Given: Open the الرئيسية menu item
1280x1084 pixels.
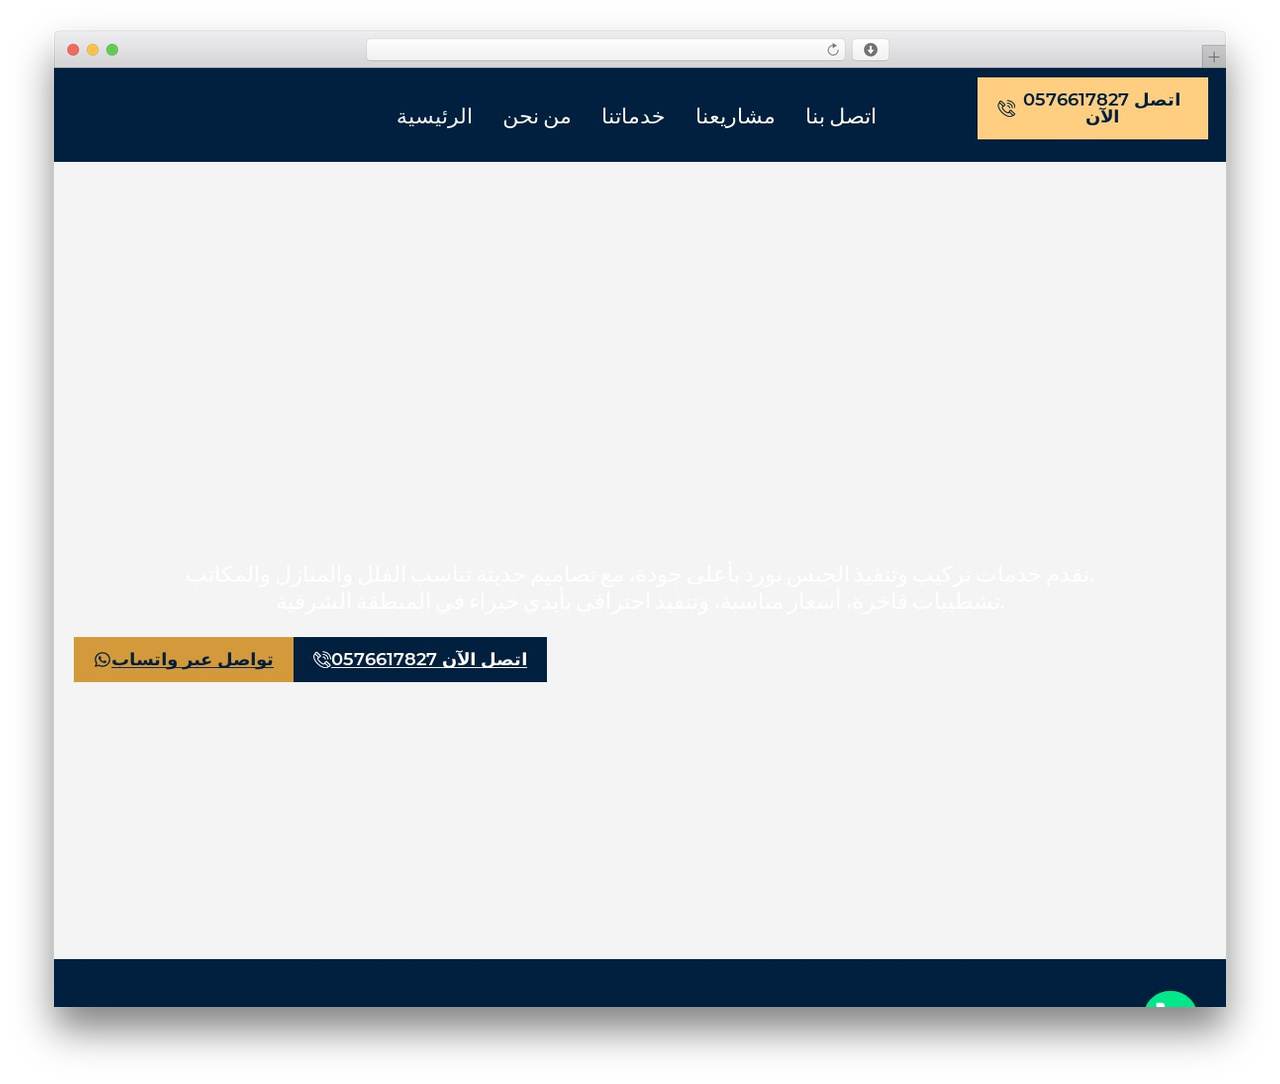Looking at the screenshot, I should click(434, 116).
